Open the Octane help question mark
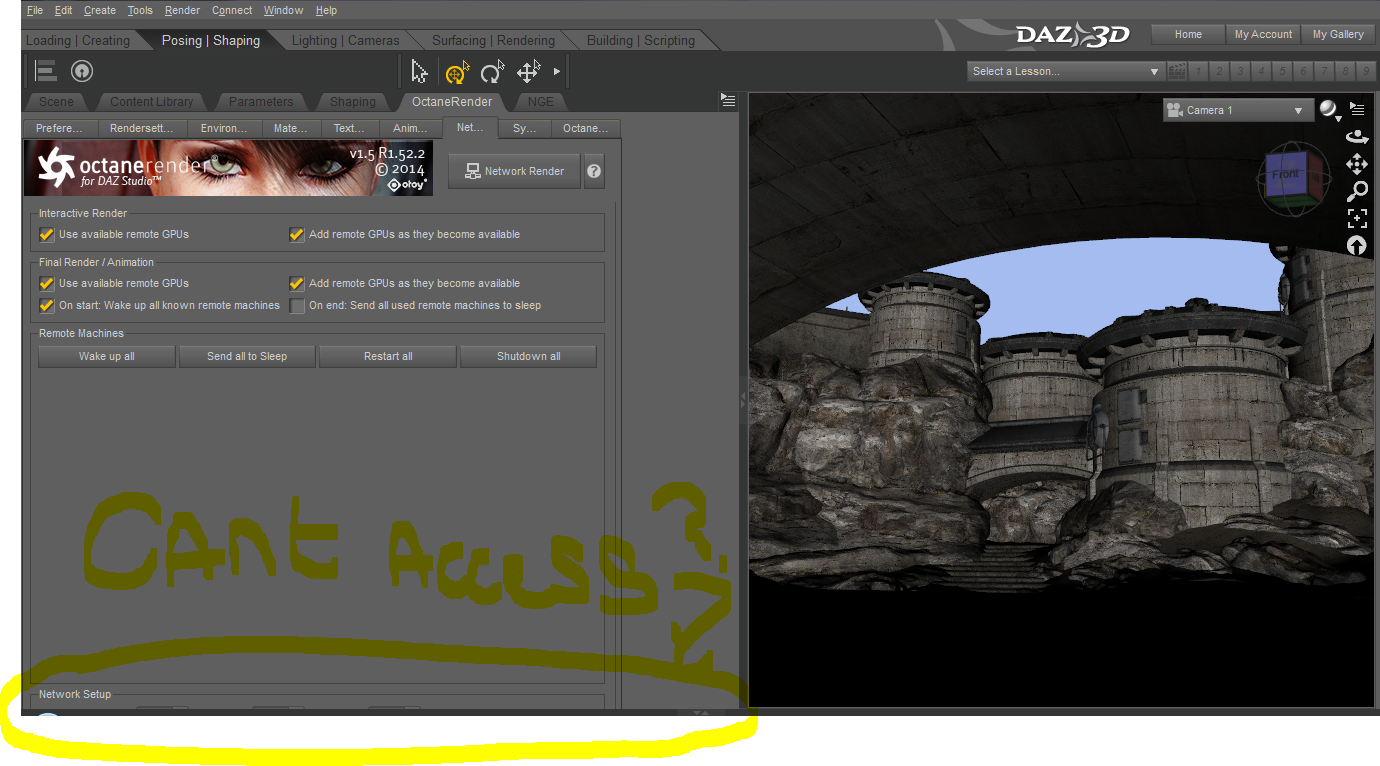Screen dimensions: 1380x766 (594, 171)
